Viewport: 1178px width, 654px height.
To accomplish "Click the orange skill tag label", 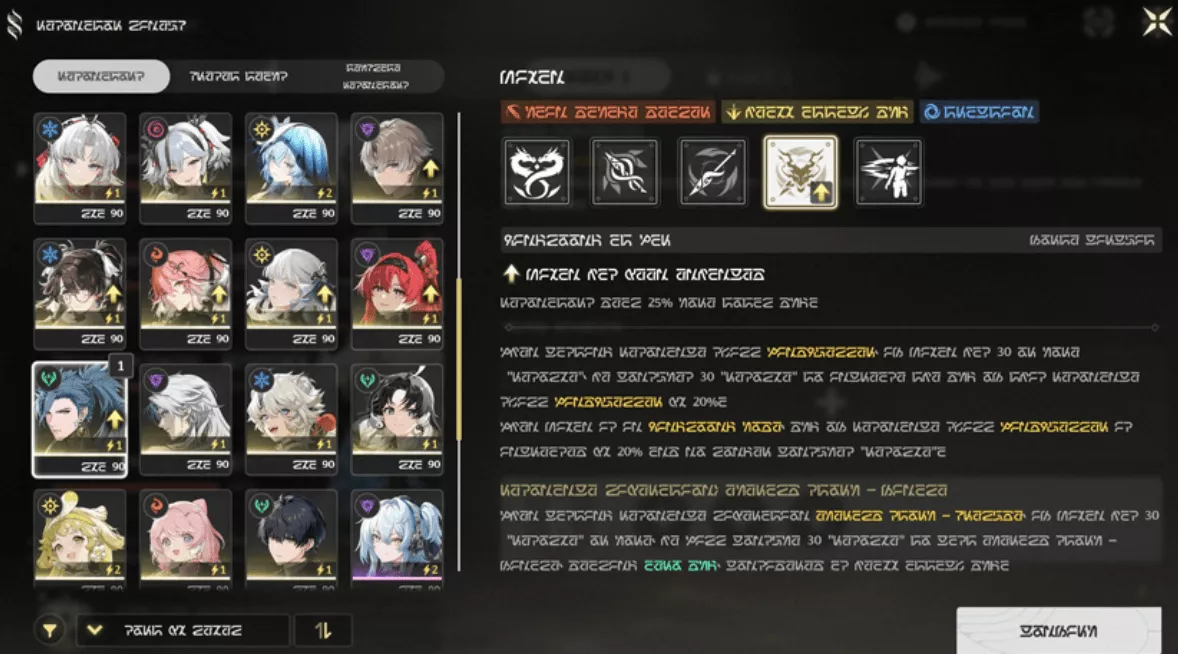I will click(609, 112).
